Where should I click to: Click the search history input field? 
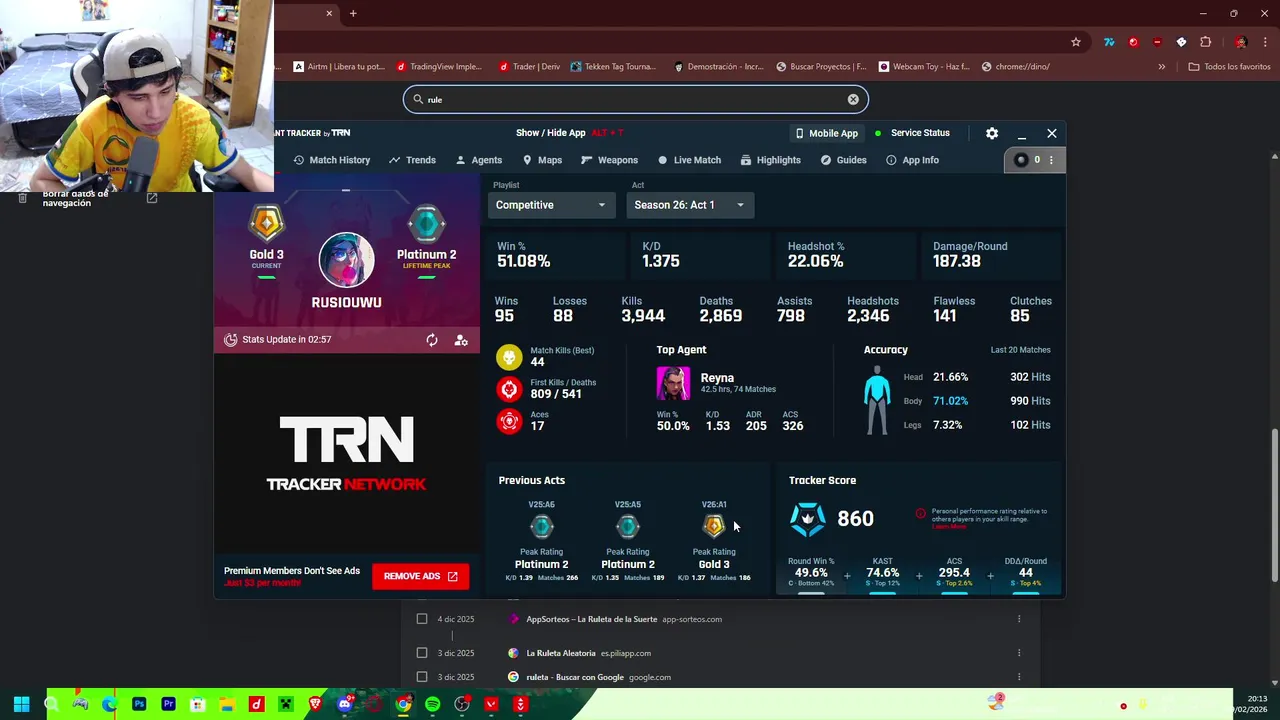pos(636,99)
